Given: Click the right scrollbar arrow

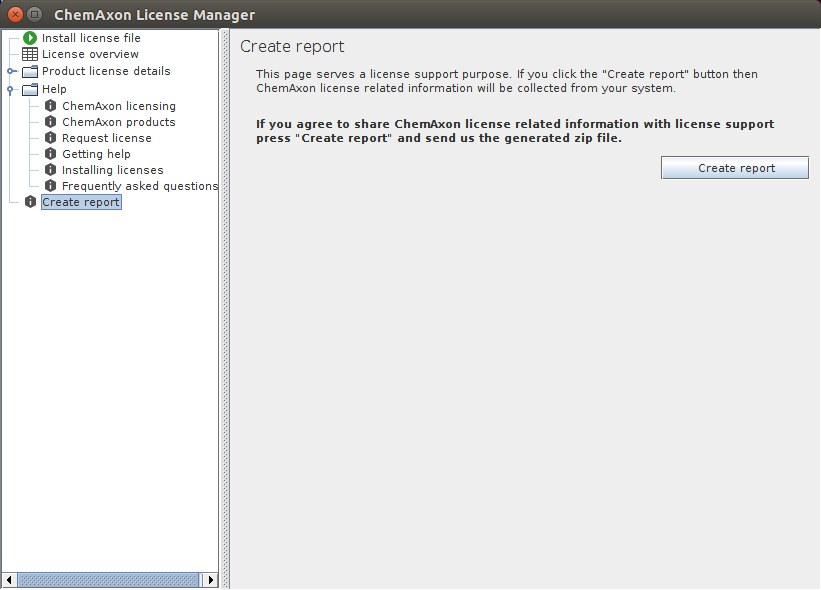Looking at the screenshot, I should click(x=211, y=579).
